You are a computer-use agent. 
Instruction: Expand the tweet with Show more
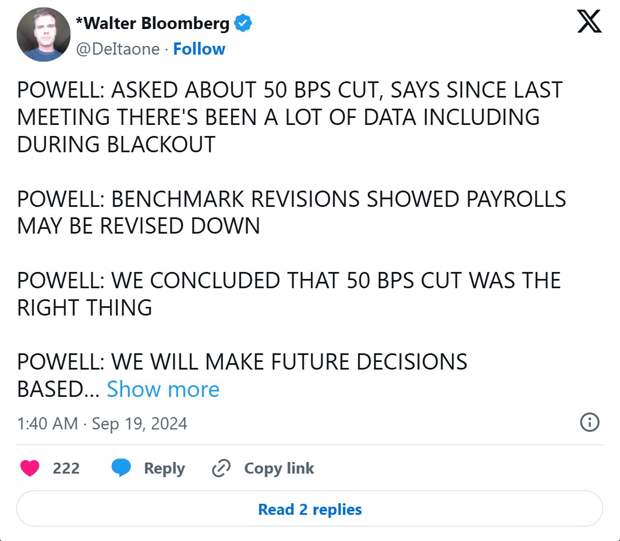(163, 389)
